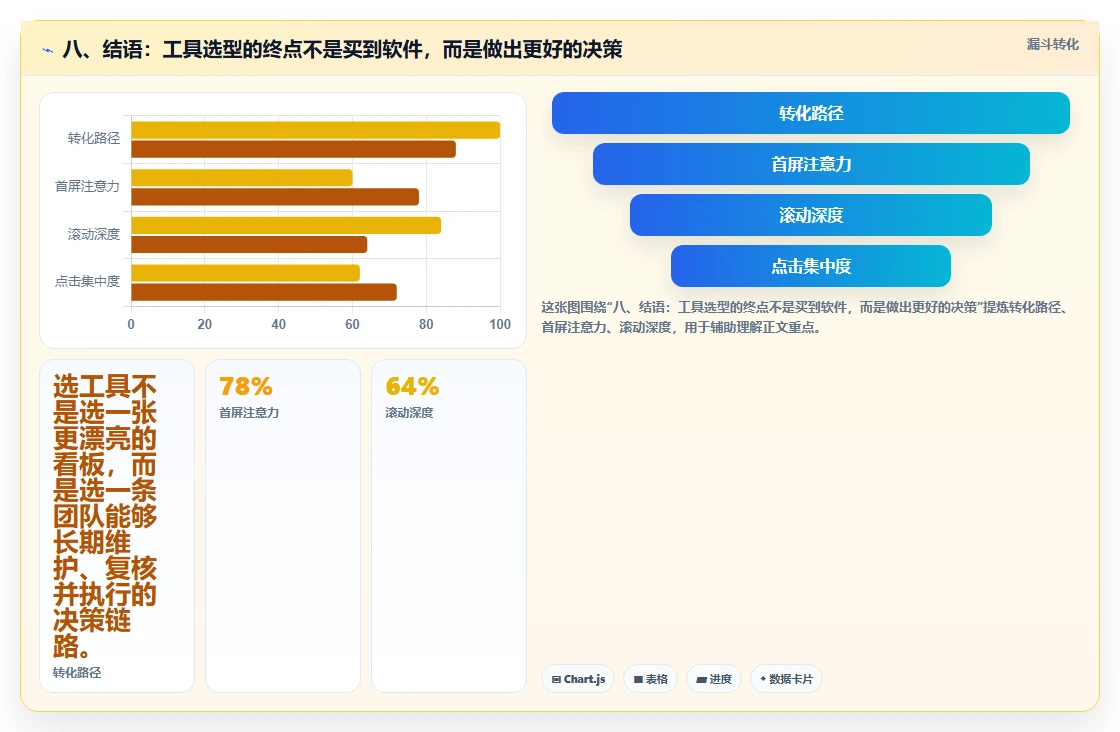Click the 转化路径 caption under the quote
This screenshot has width=1120, height=732.
[77, 673]
